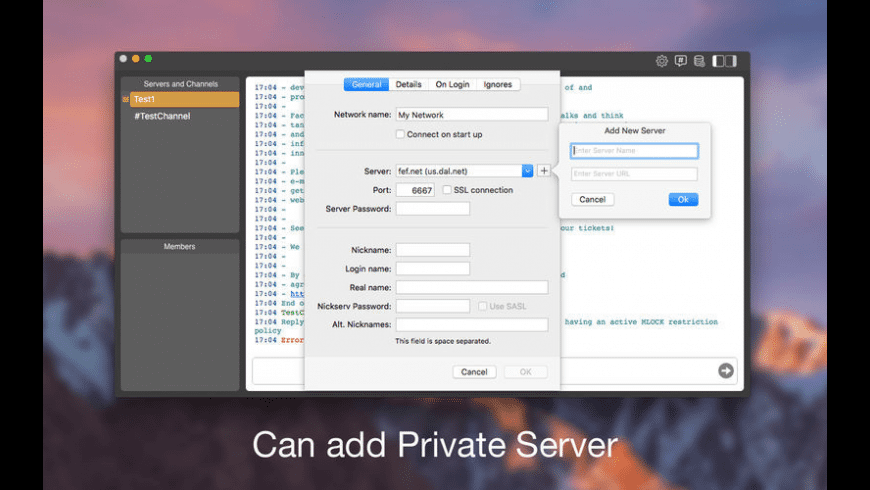Open the settings gear in the toolbar

(661, 61)
